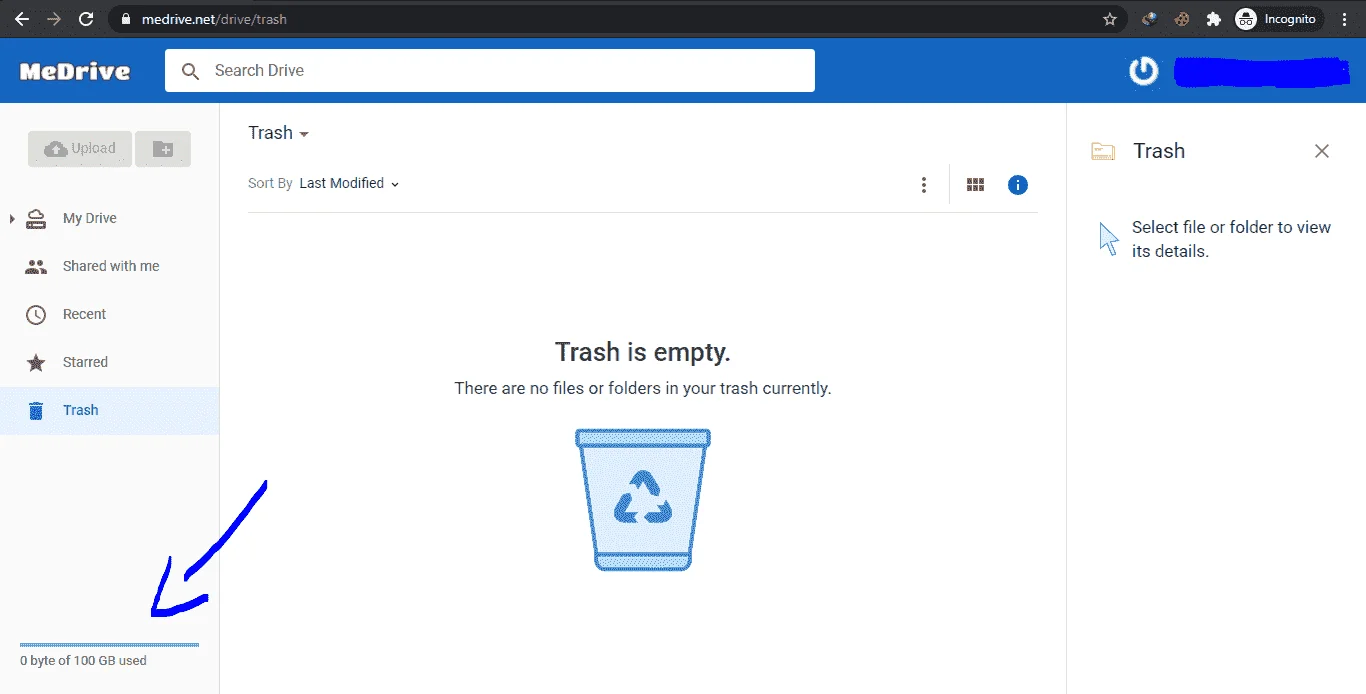Click the Recent clock icon
This screenshot has height=694, width=1366.
[x=36, y=315]
